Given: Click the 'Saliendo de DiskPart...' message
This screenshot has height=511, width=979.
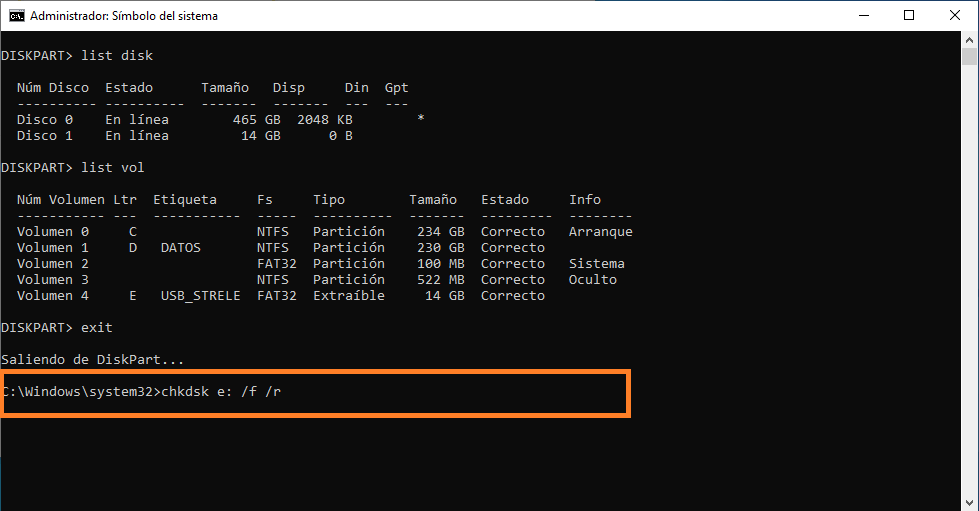Looking at the screenshot, I should (93, 360).
